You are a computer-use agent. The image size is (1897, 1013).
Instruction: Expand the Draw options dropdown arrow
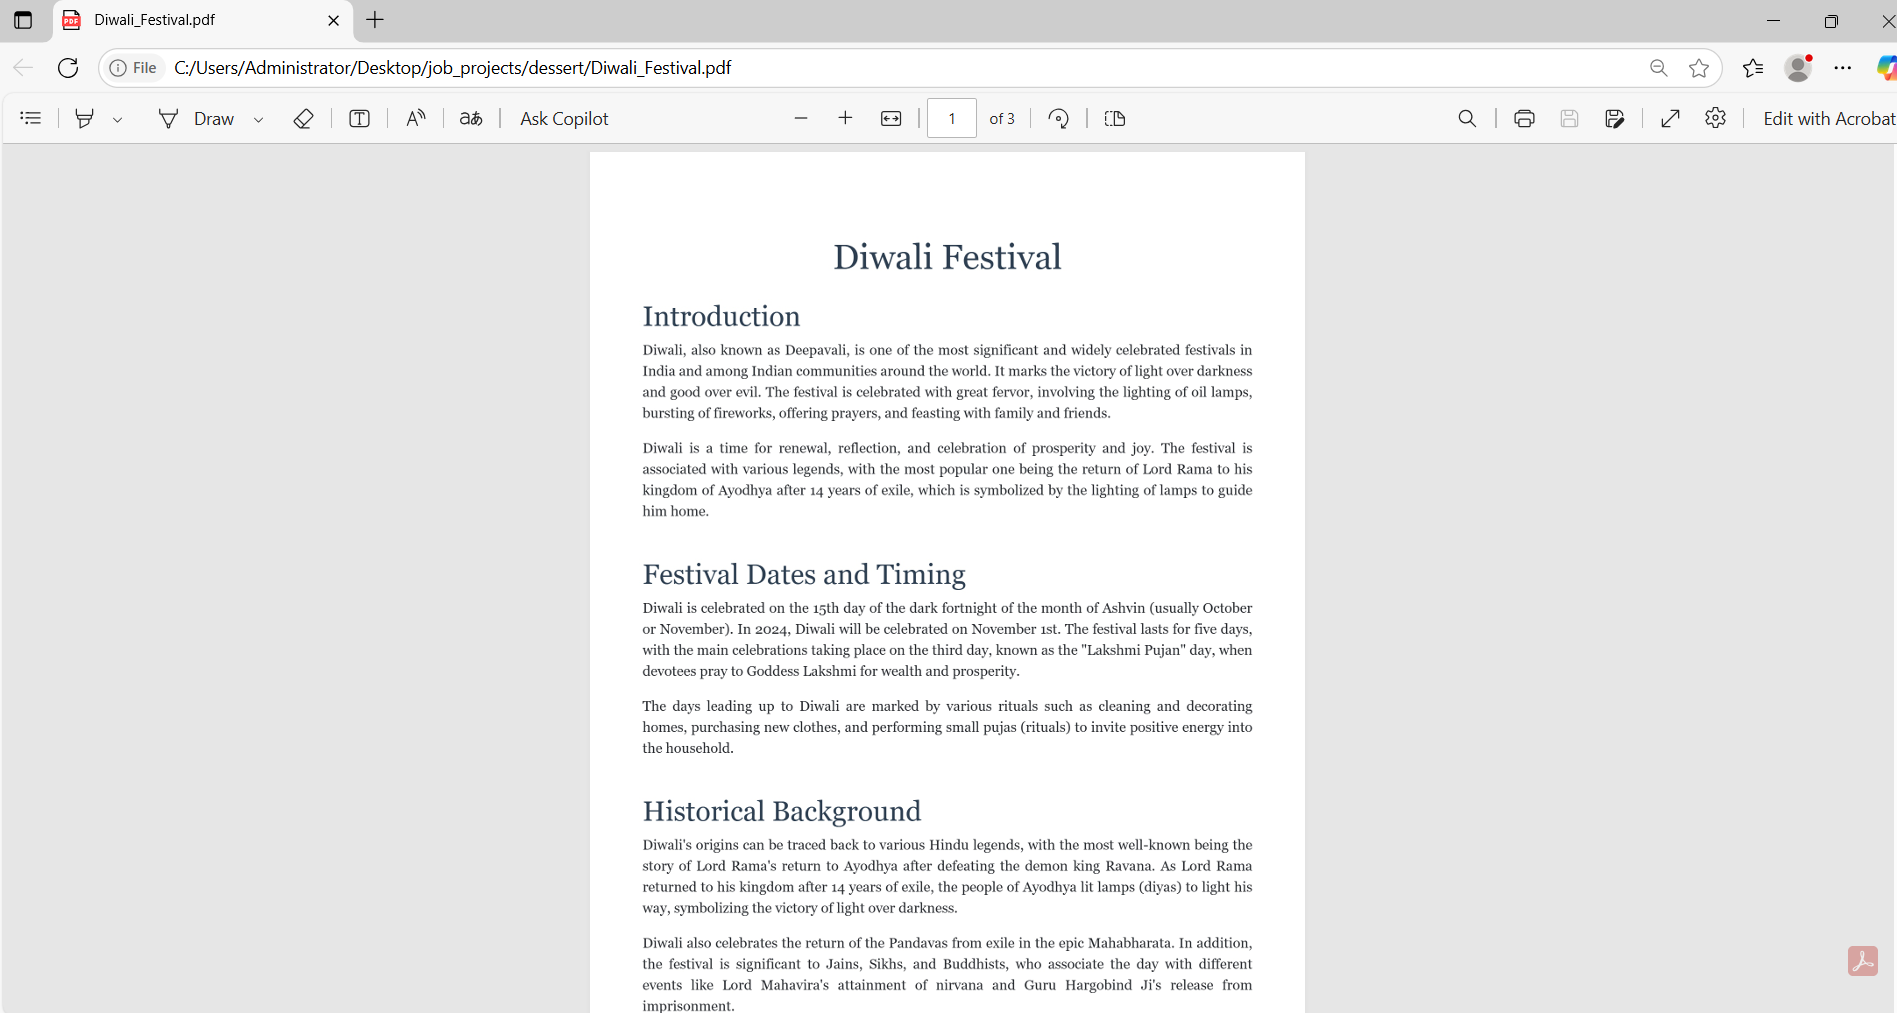click(x=258, y=119)
